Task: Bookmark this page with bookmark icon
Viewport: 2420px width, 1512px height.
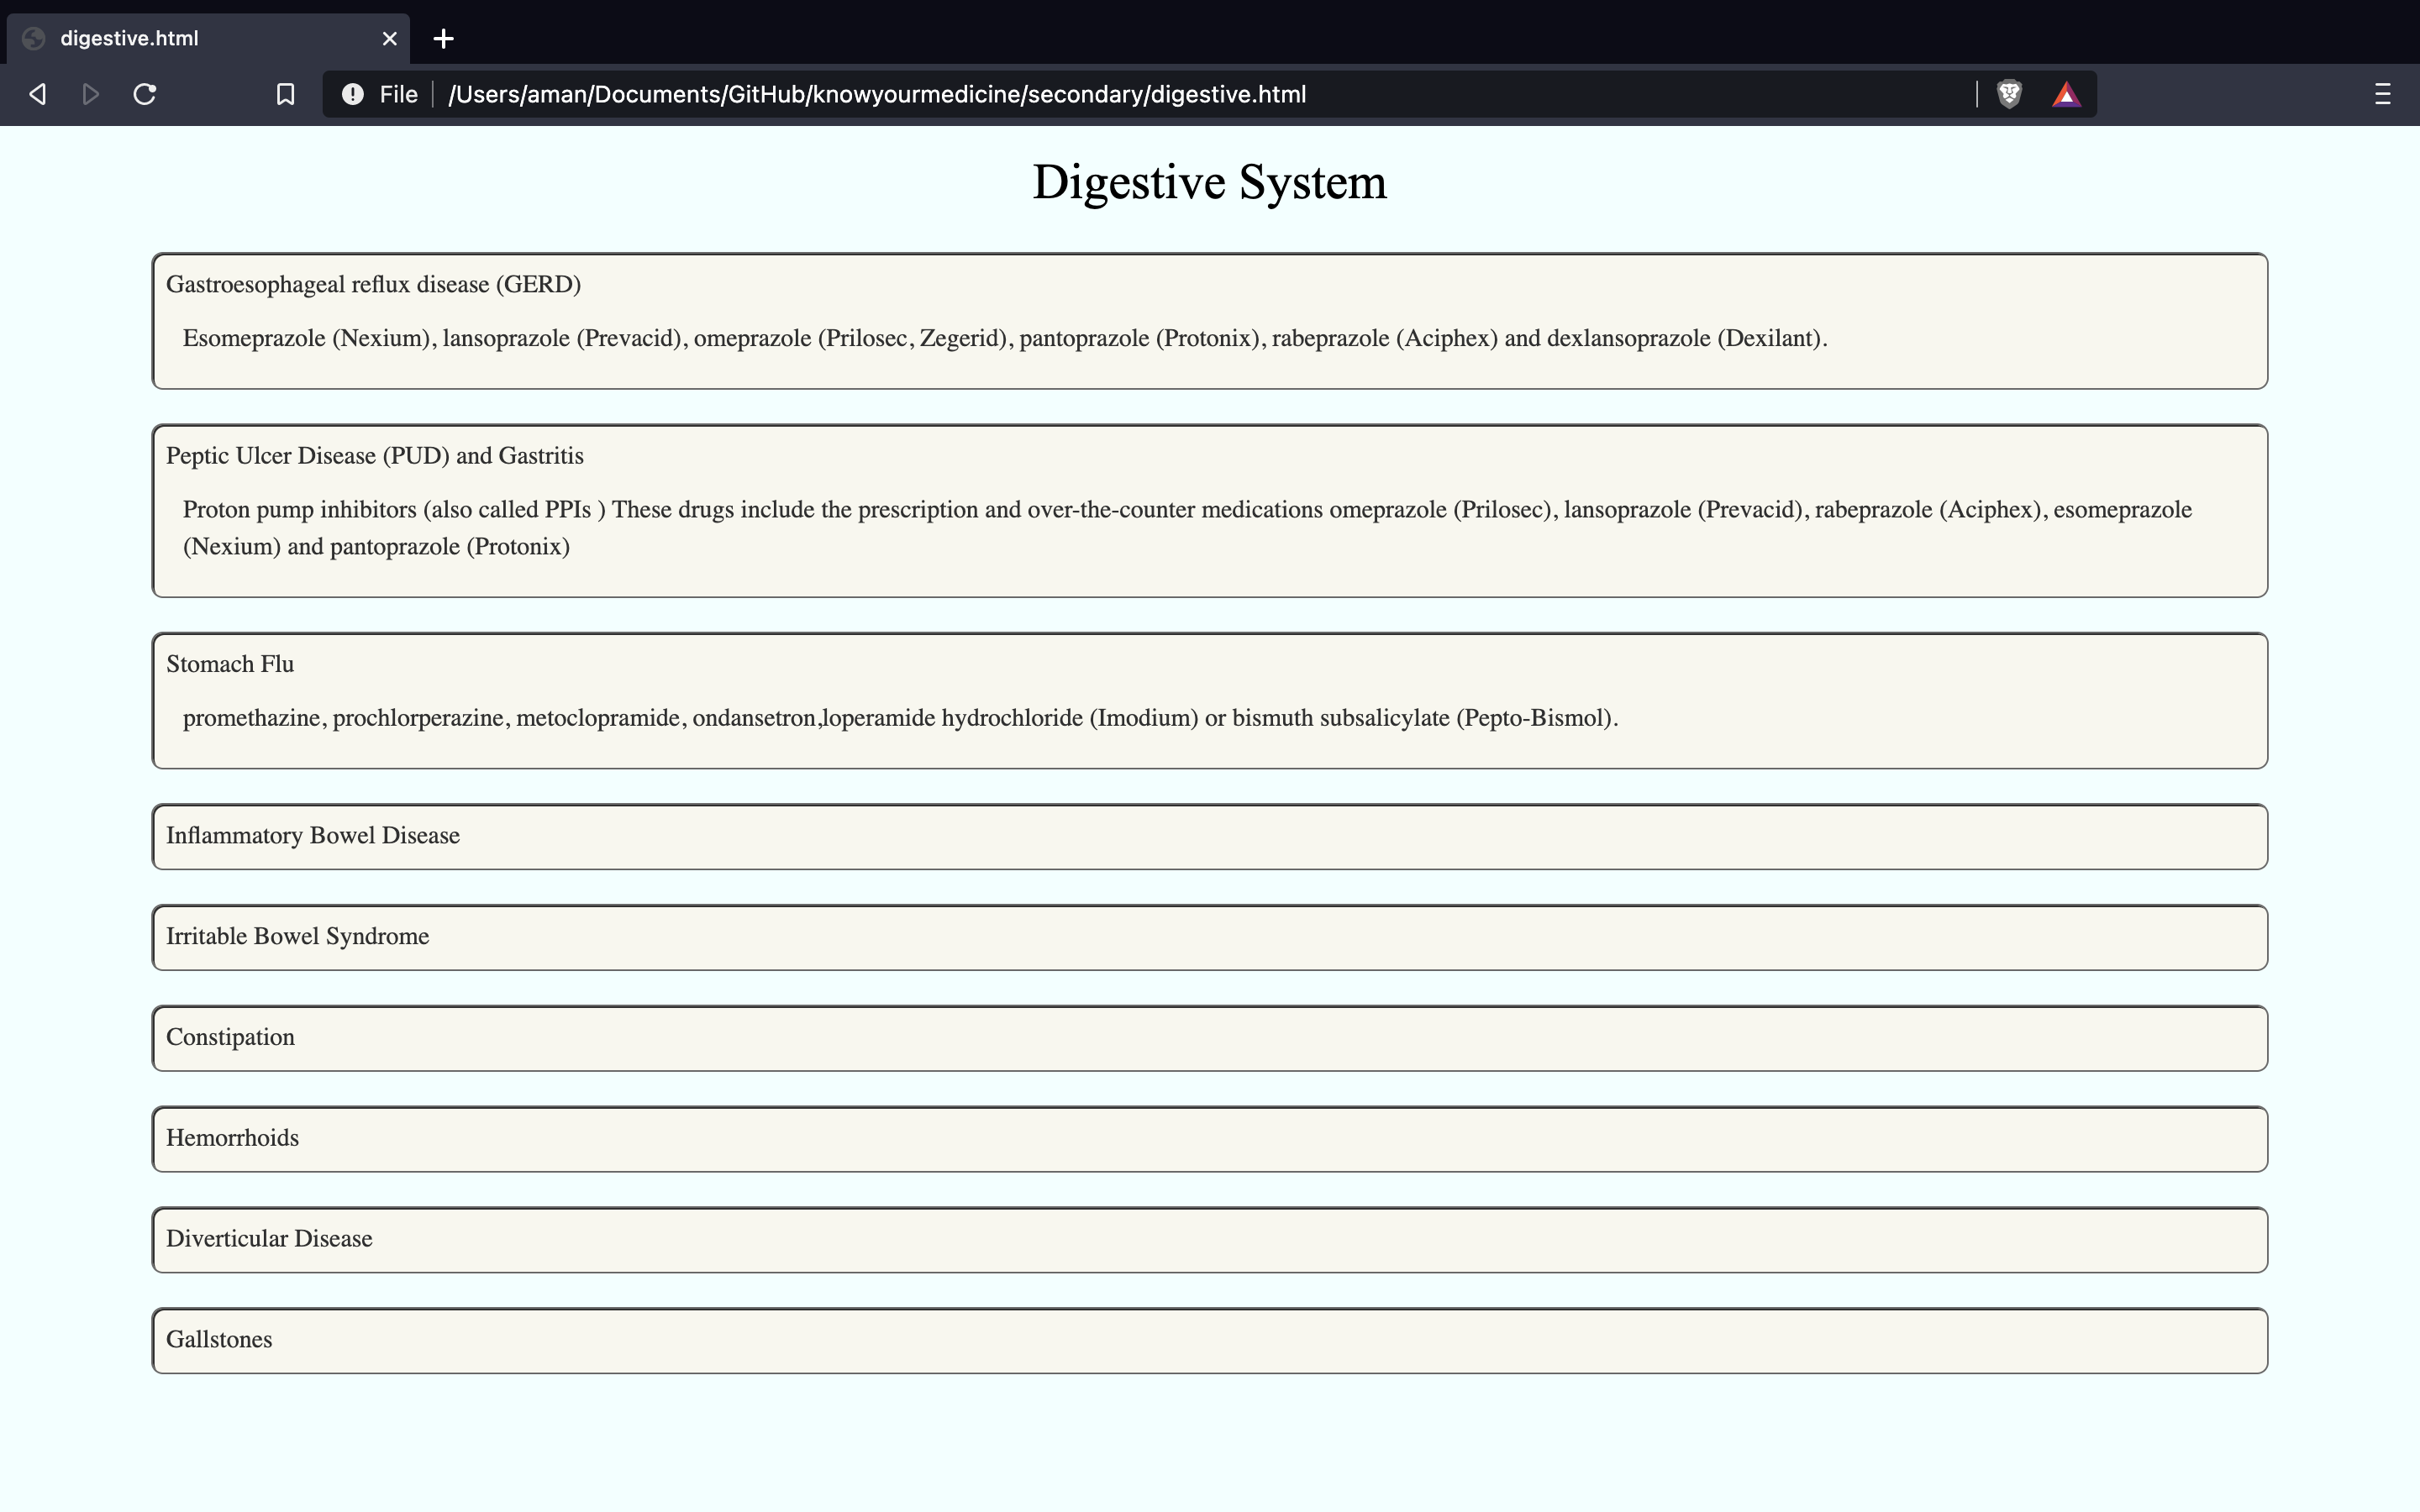Action: pyautogui.click(x=285, y=94)
